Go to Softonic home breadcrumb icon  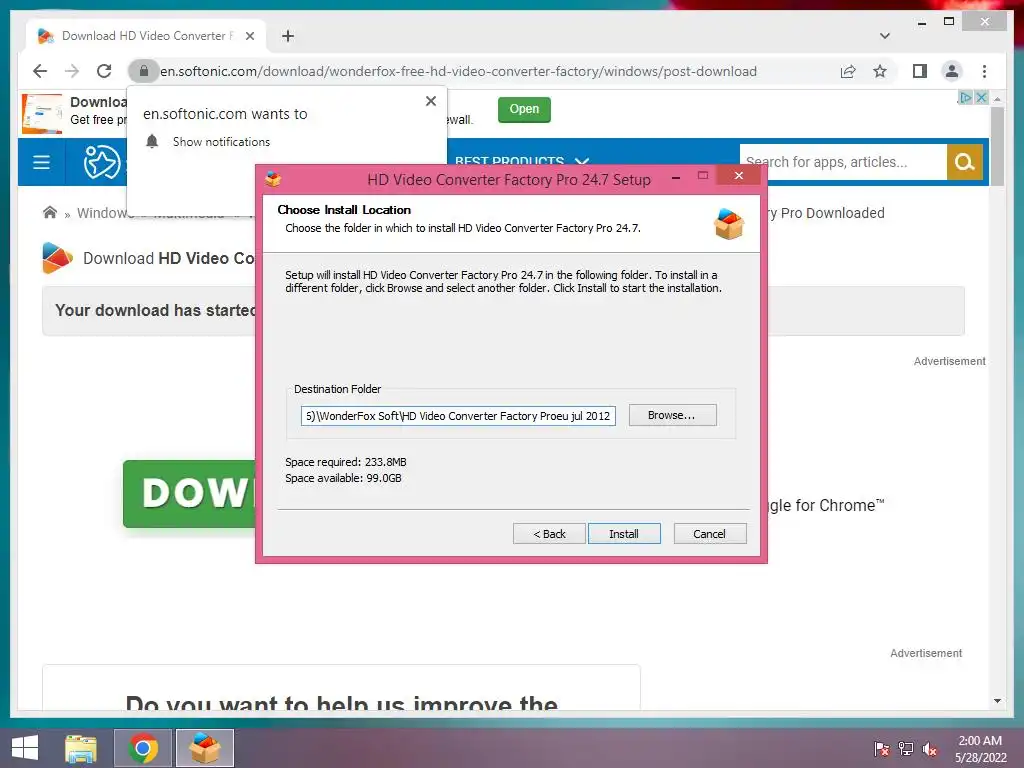(x=50, y=212)
